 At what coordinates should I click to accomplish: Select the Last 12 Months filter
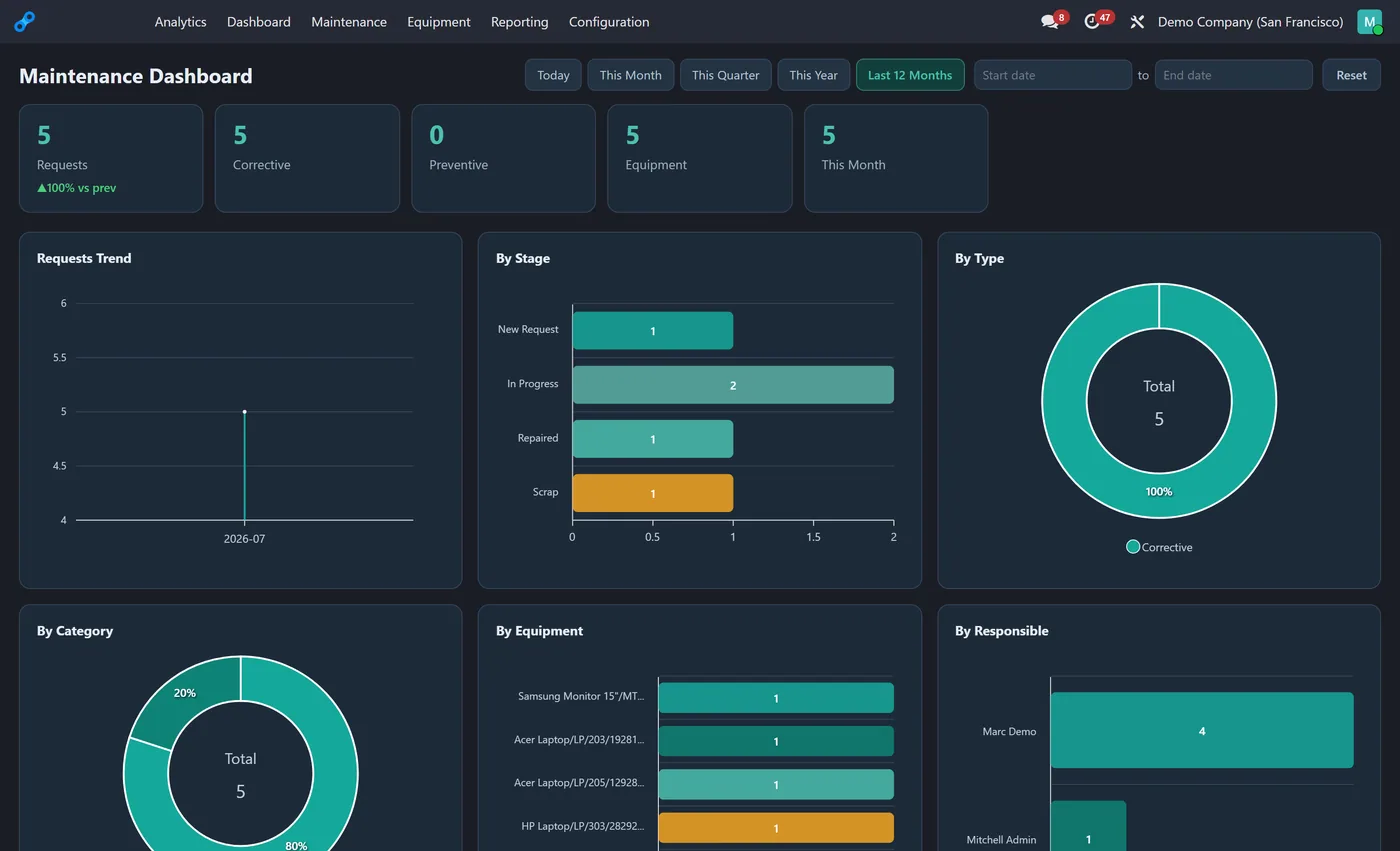click(910, 75)
